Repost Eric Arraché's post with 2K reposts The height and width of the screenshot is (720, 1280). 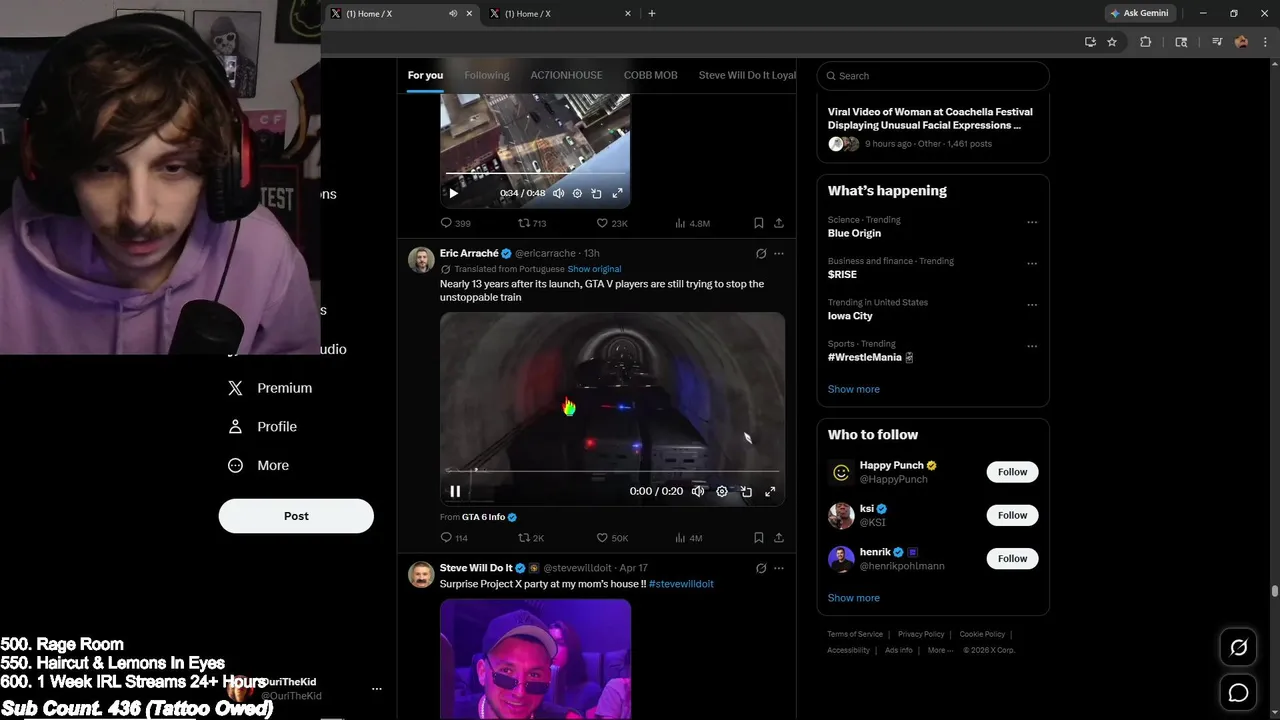click(531, 538)
